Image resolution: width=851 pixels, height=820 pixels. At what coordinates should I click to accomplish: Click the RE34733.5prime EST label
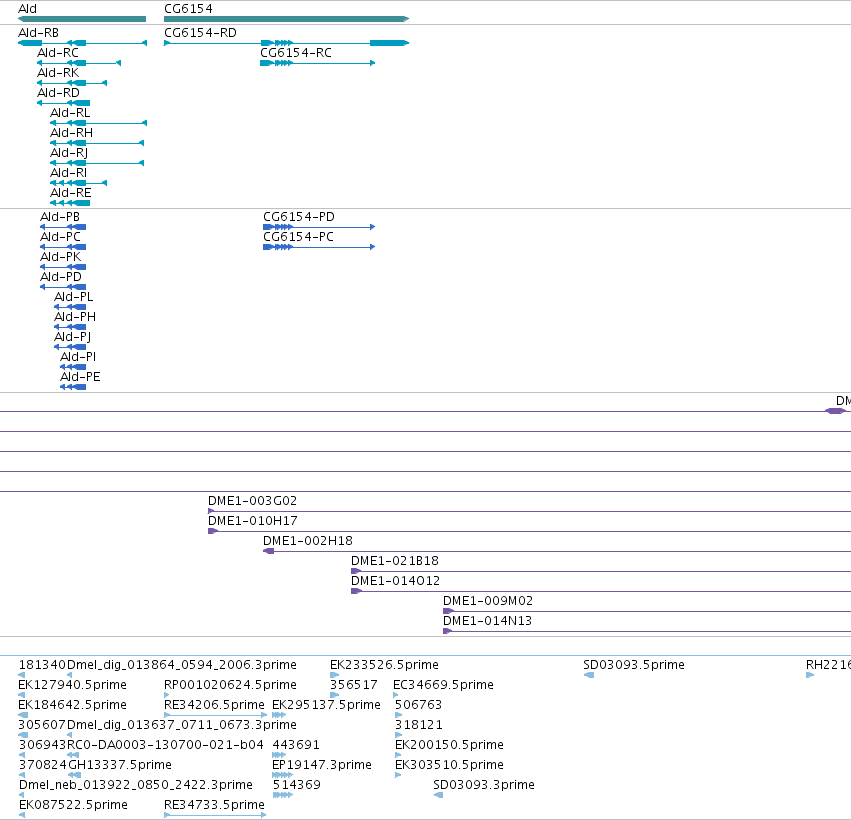(x=214, y=805)
